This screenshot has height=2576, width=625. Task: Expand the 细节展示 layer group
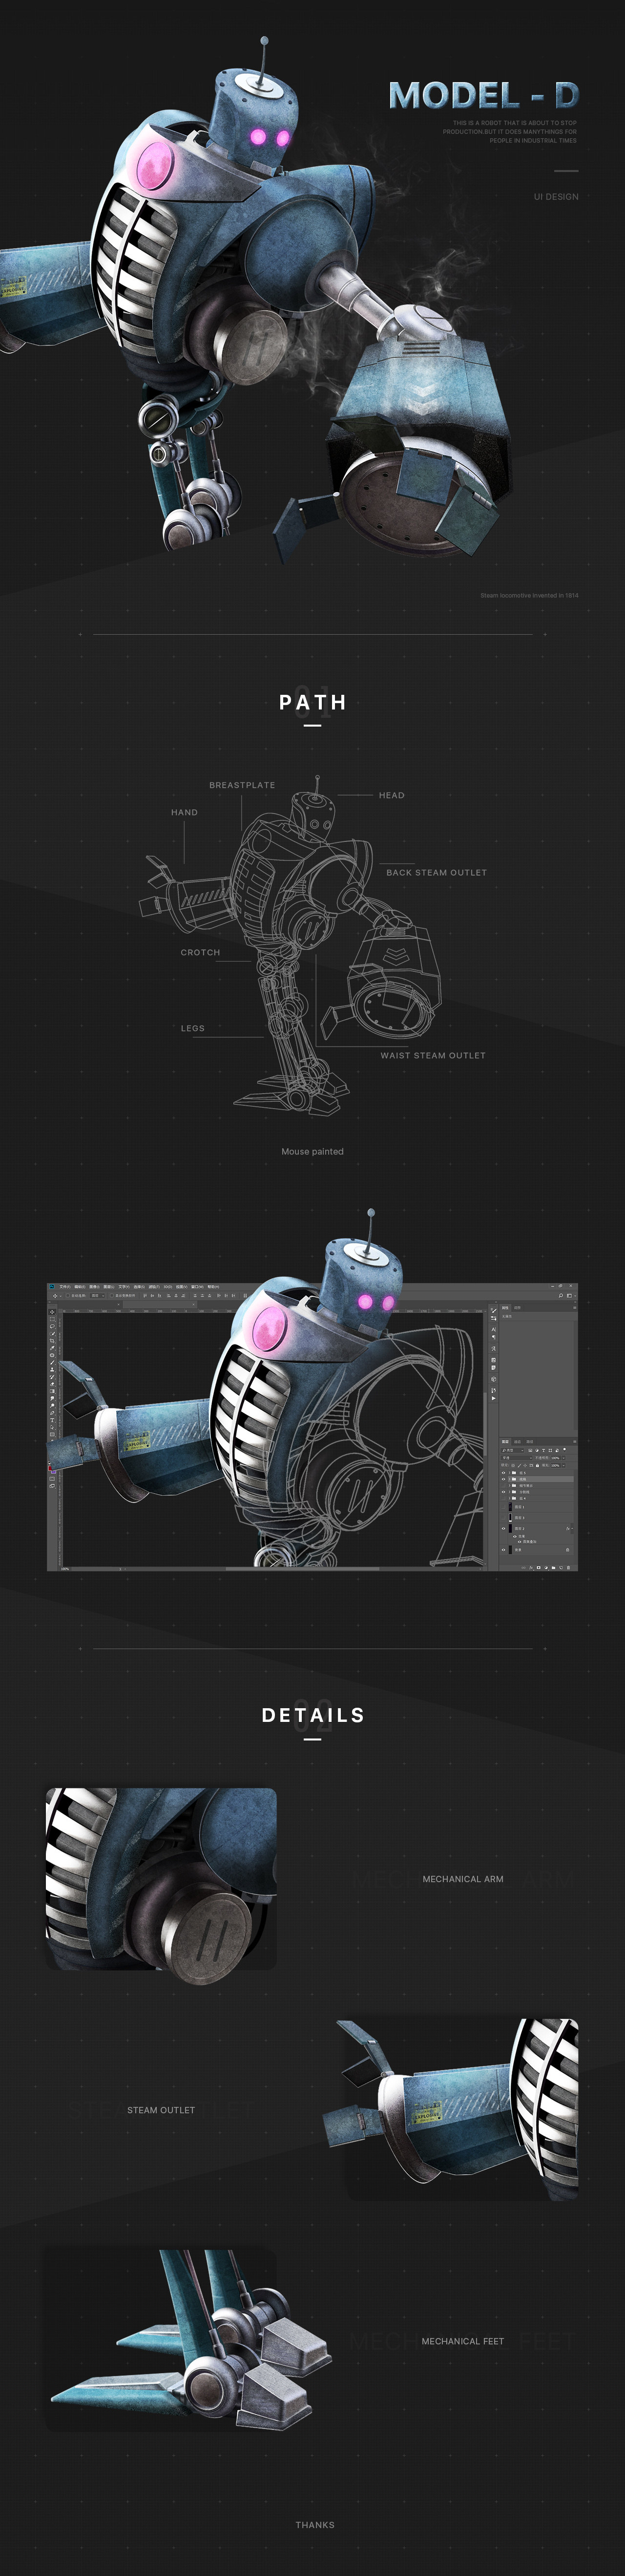[510, 1486]
